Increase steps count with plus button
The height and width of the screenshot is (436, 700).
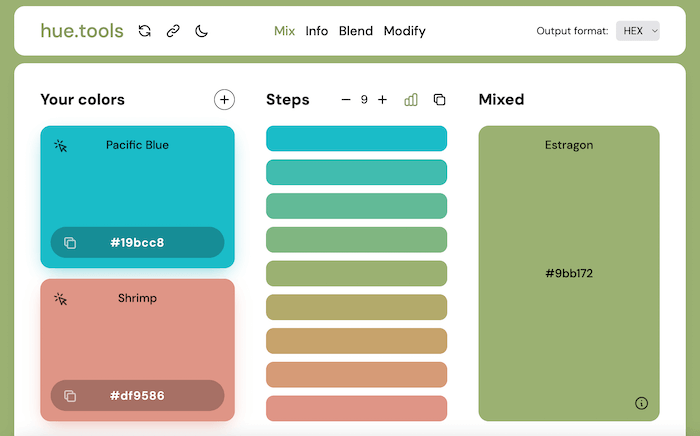[382, 99]
